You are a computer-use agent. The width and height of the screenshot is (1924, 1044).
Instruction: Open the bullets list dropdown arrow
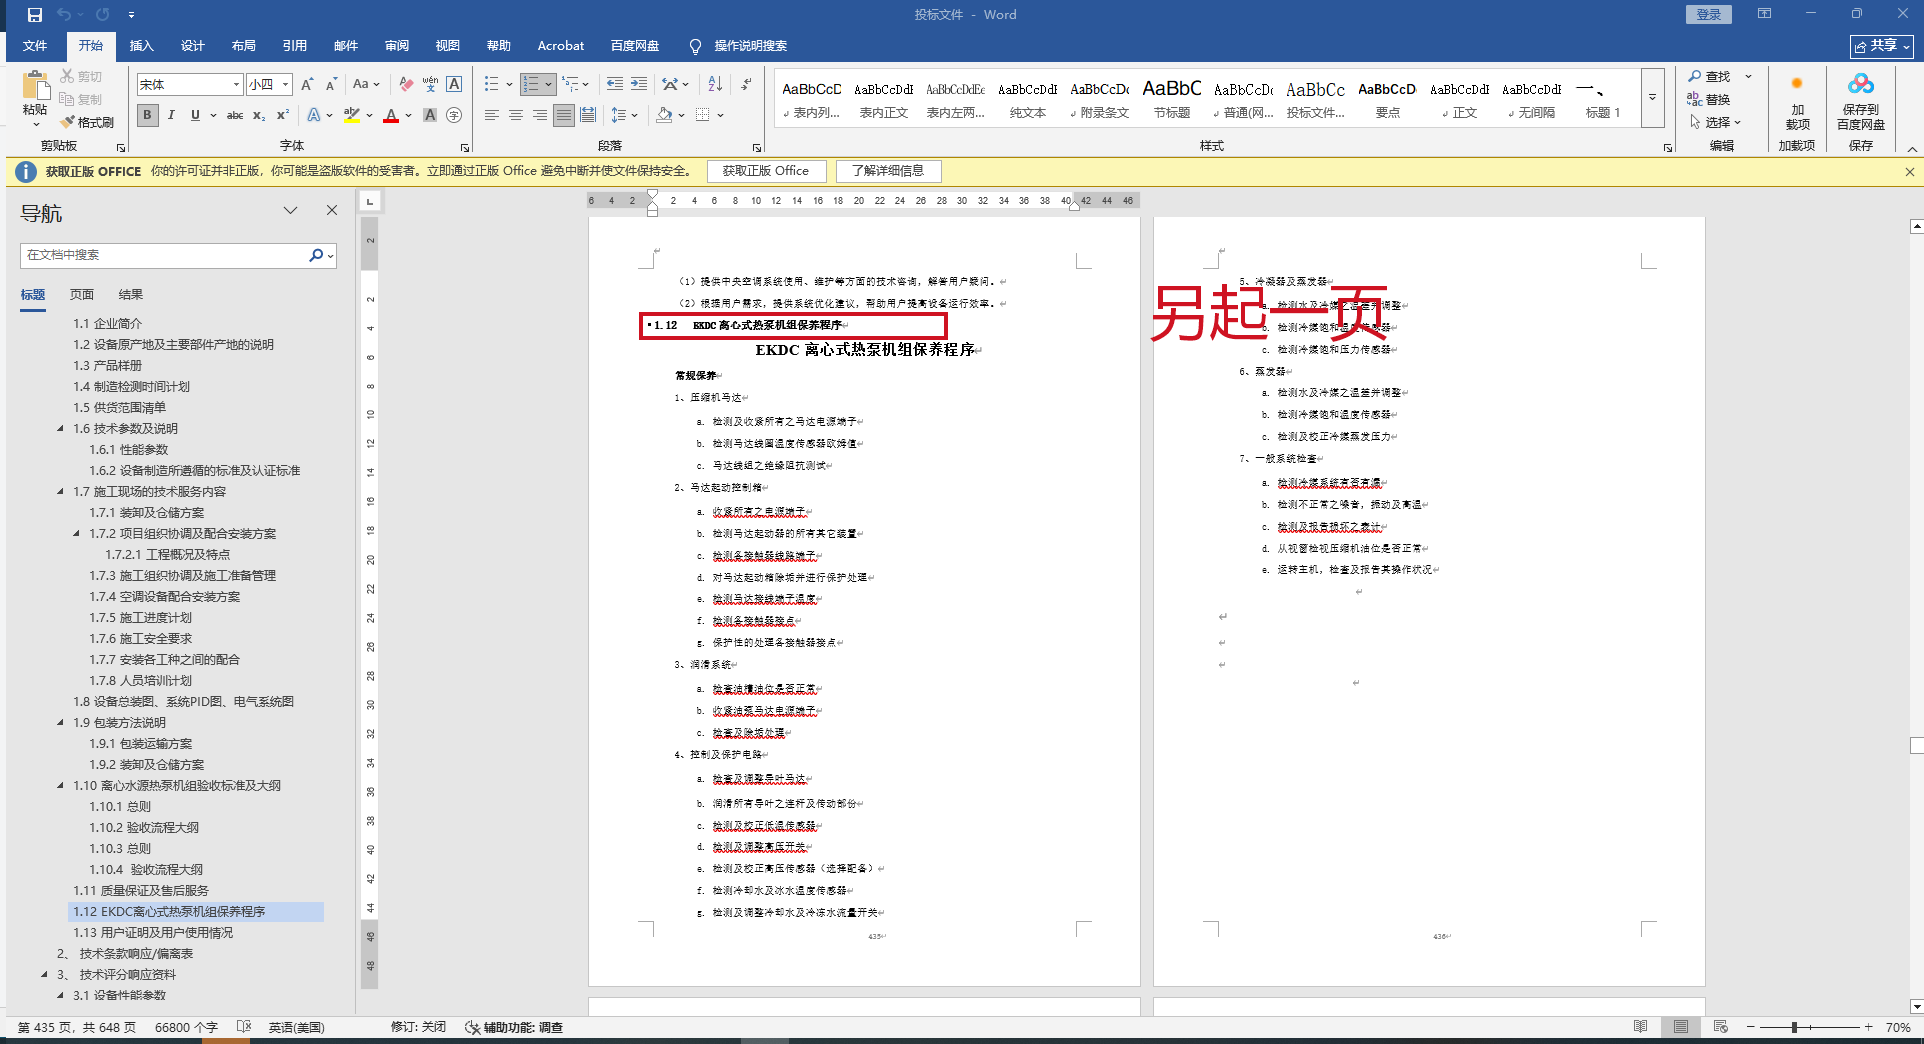(509, 84)
